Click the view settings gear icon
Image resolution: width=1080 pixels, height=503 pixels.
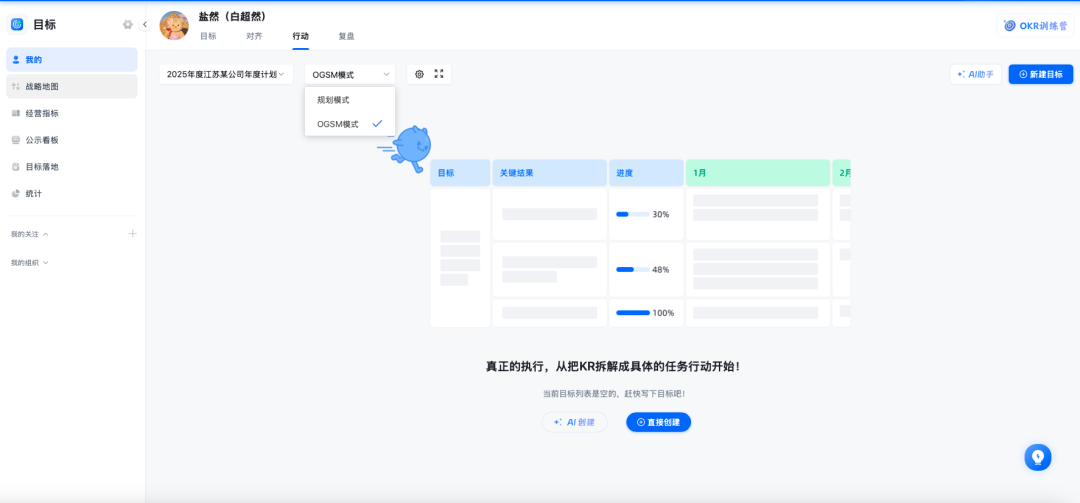click(419, 74)
